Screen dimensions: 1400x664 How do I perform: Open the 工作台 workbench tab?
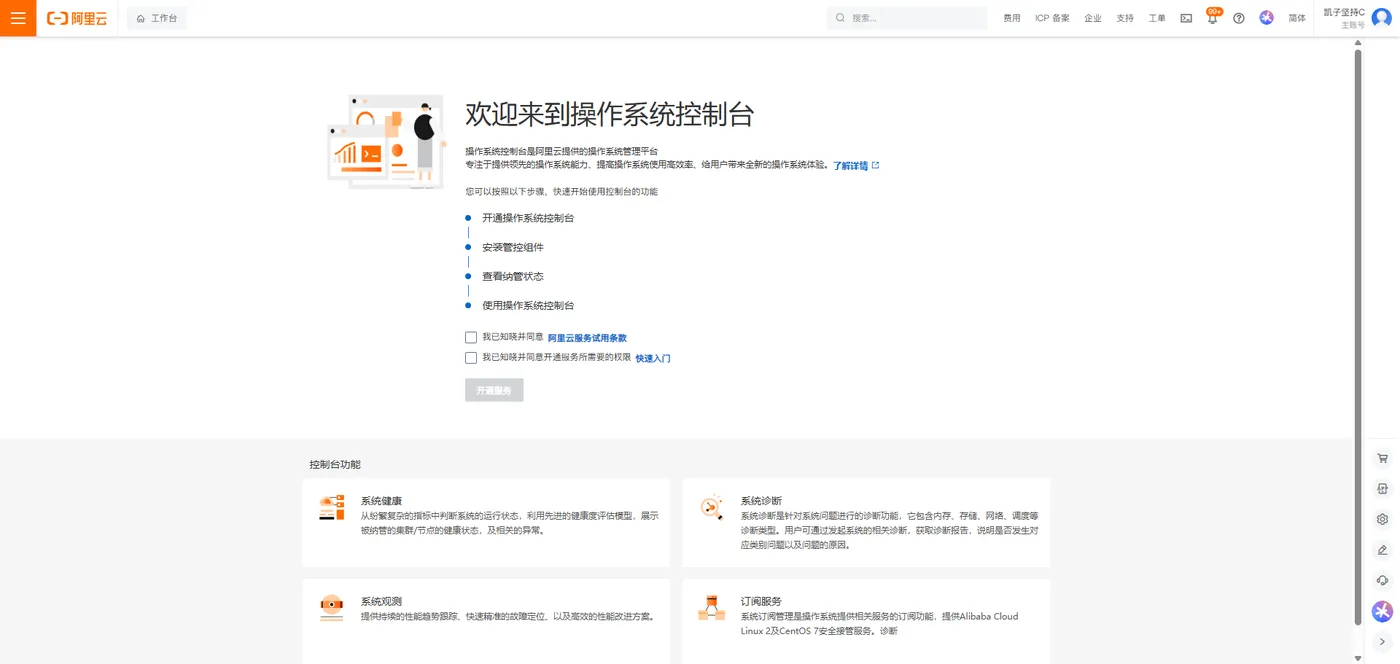pos(157,18)
